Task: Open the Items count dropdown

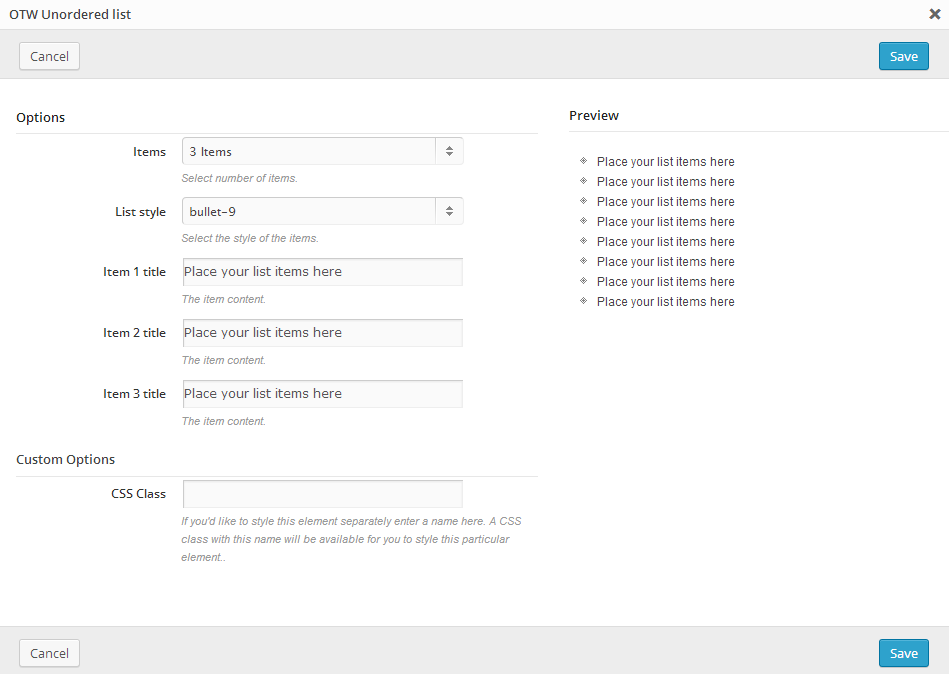Action: [x=310, y=152]
